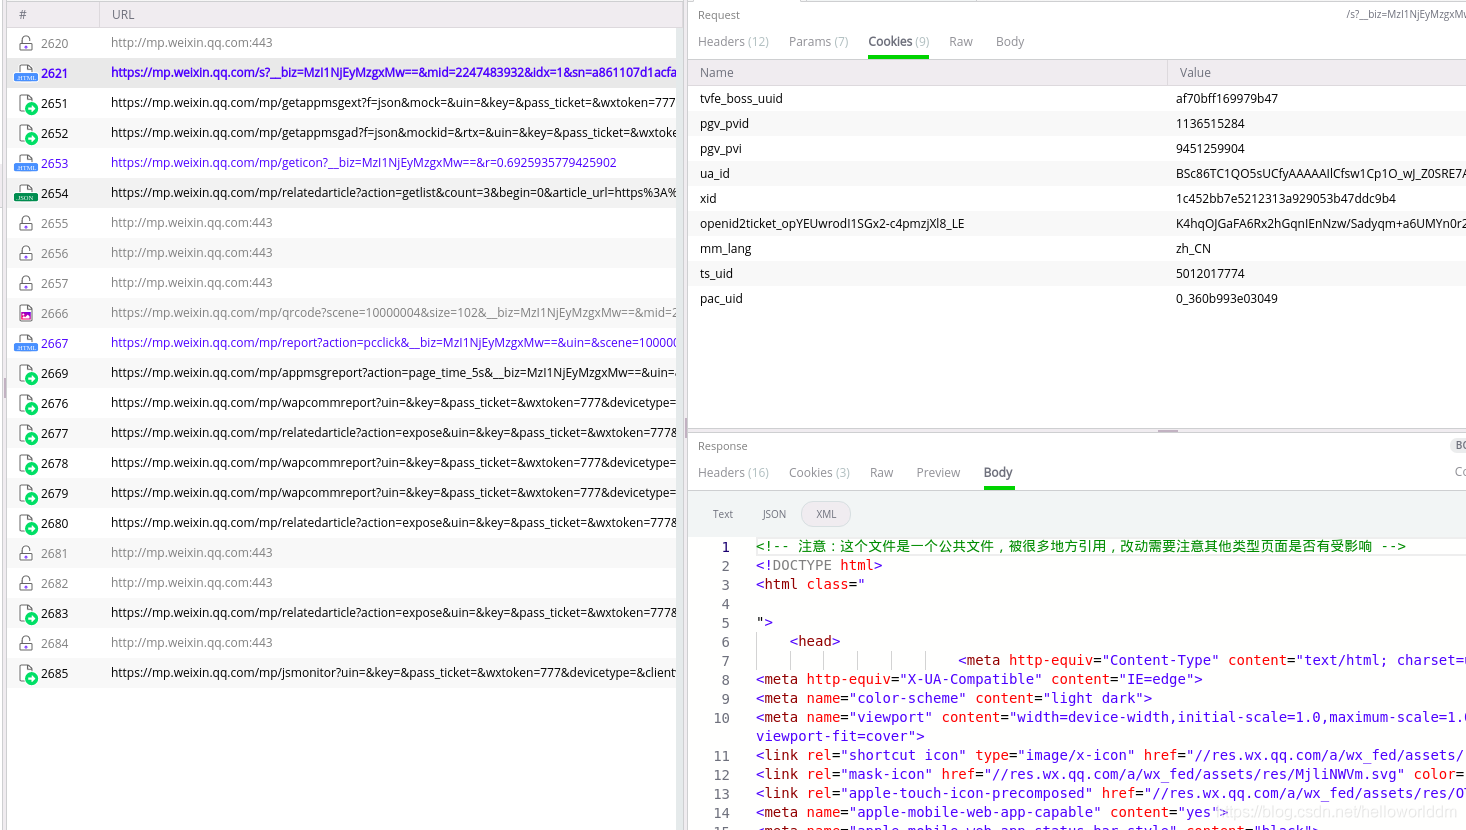The height and width of the screenshot is (830, 1466).
Task: Click the HTML icon of request 2667
Action: click(x=26, y=343)
